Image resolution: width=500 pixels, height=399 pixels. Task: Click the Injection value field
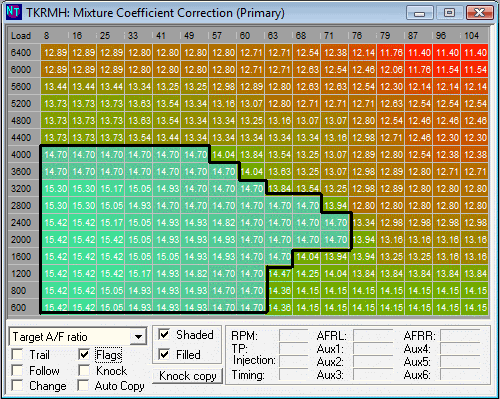293,361
